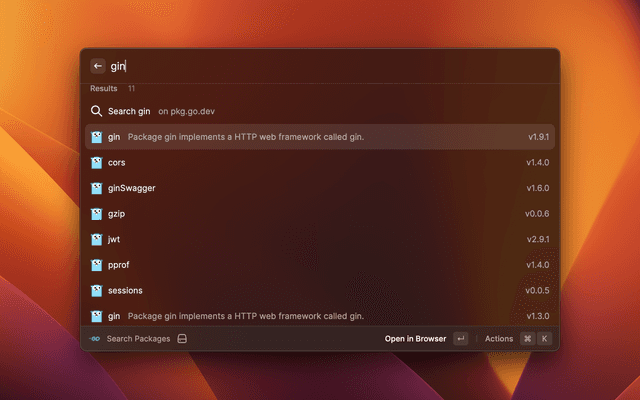Click the gopher icon for ginSwagger
Viewport: 640px width, 400px height.
coord(97,188)
